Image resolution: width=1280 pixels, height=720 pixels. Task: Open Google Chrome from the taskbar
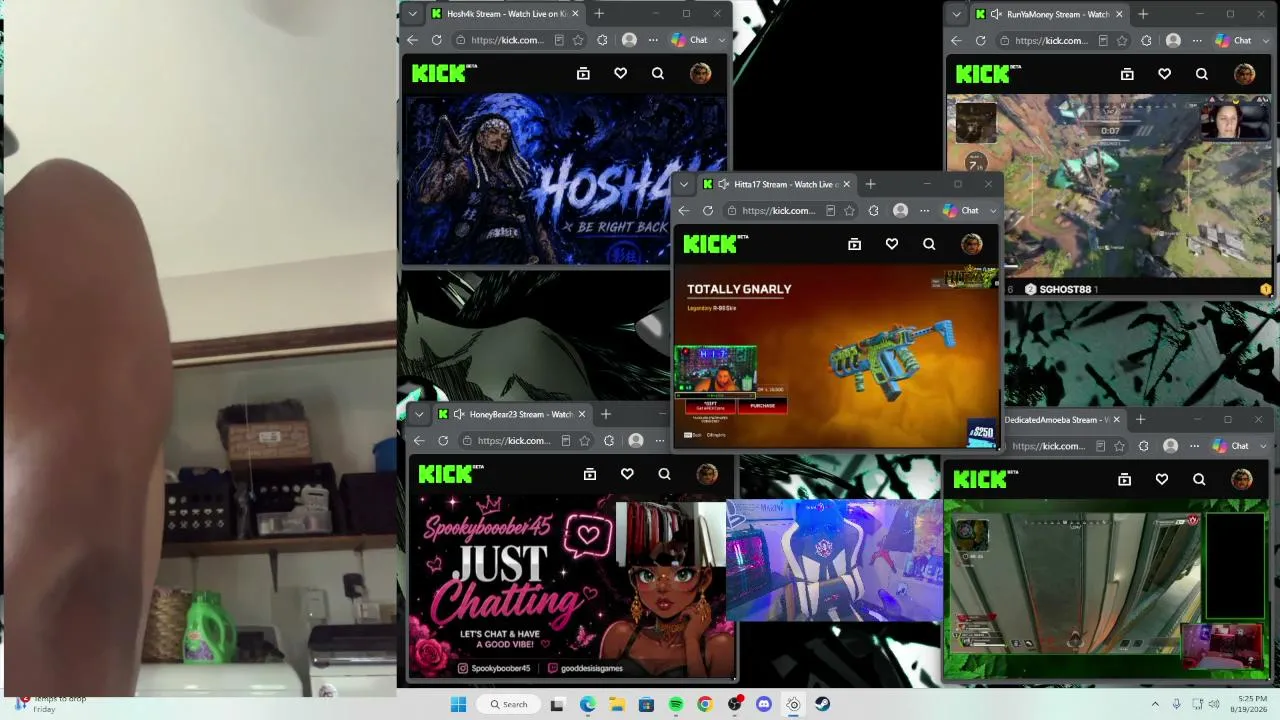(705, 704)
